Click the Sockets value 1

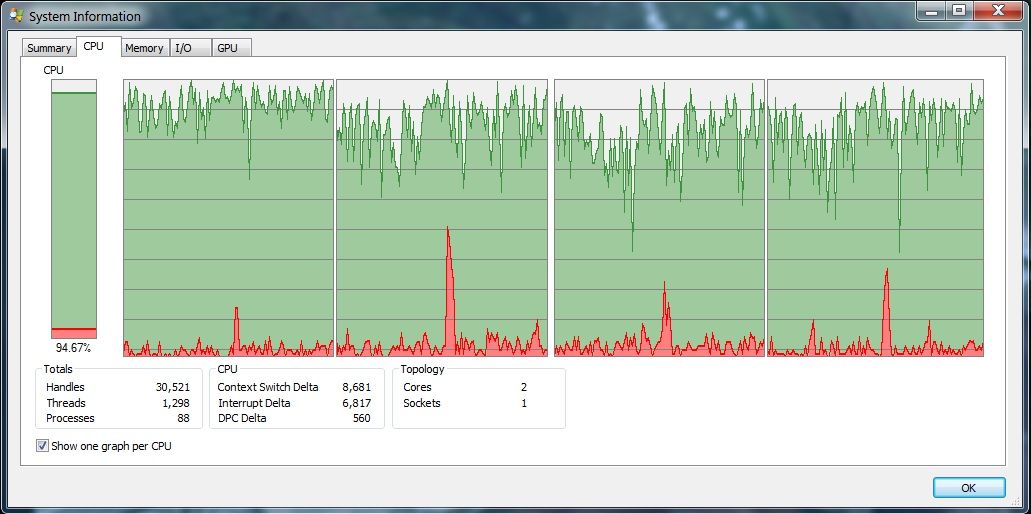(x=524, y=403)
